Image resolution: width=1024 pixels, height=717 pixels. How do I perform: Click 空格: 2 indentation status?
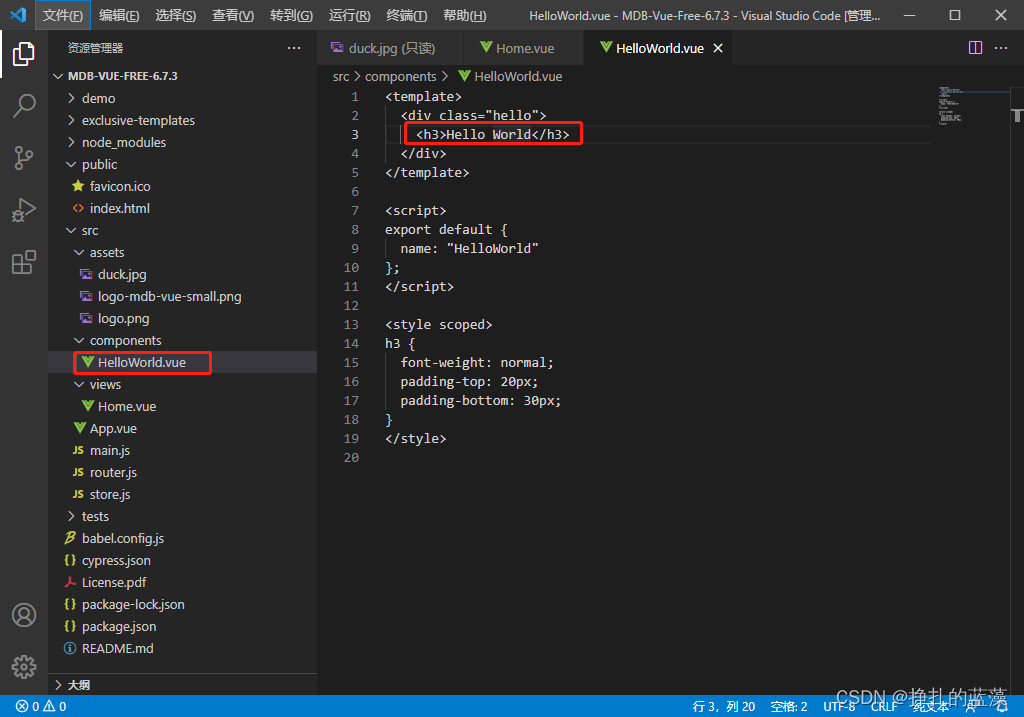pyautogui.click(x=789, y=707)
